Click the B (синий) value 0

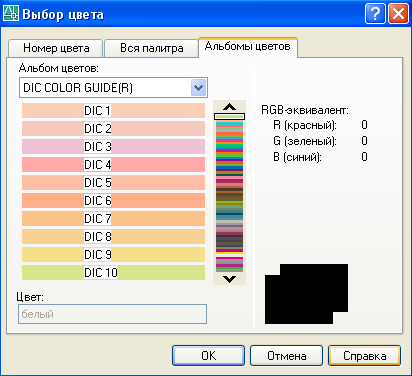[364, 157]
